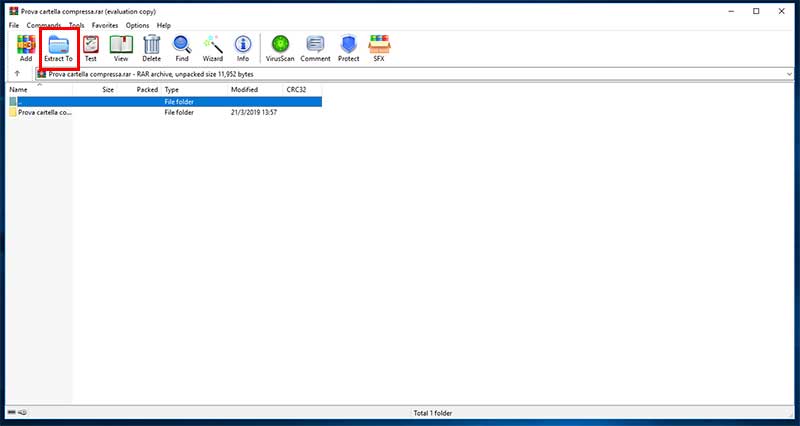Select the '21/3/2019 13:57' modified date
Viewport: 800px width, 426px height.
254,112
